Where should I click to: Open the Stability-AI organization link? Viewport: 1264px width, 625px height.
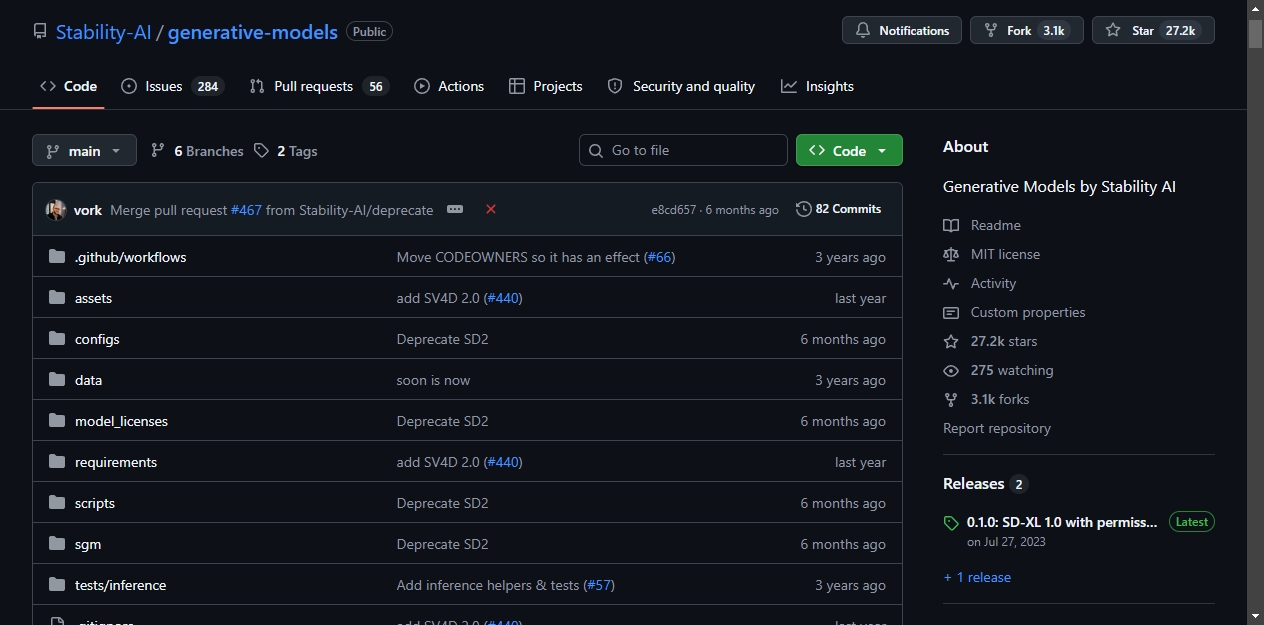[x=103, y=31]
